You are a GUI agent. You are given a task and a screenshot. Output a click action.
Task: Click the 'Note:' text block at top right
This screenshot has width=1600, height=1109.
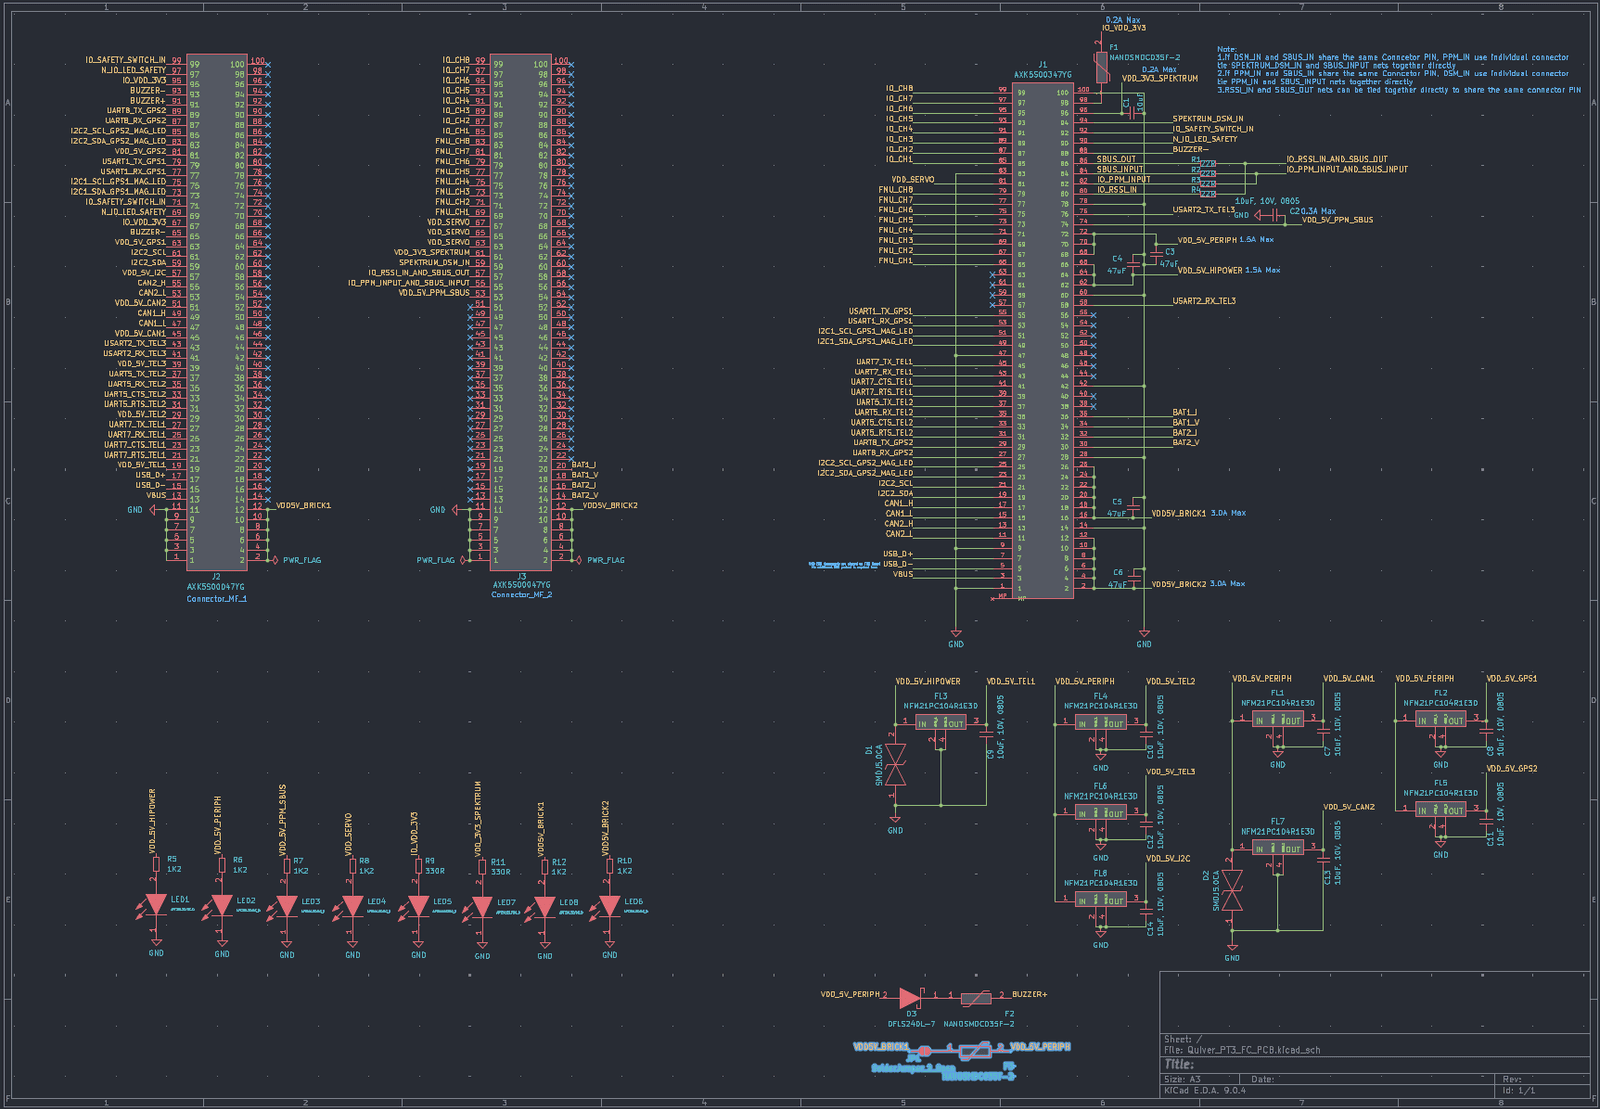(x=1399, y=70)
